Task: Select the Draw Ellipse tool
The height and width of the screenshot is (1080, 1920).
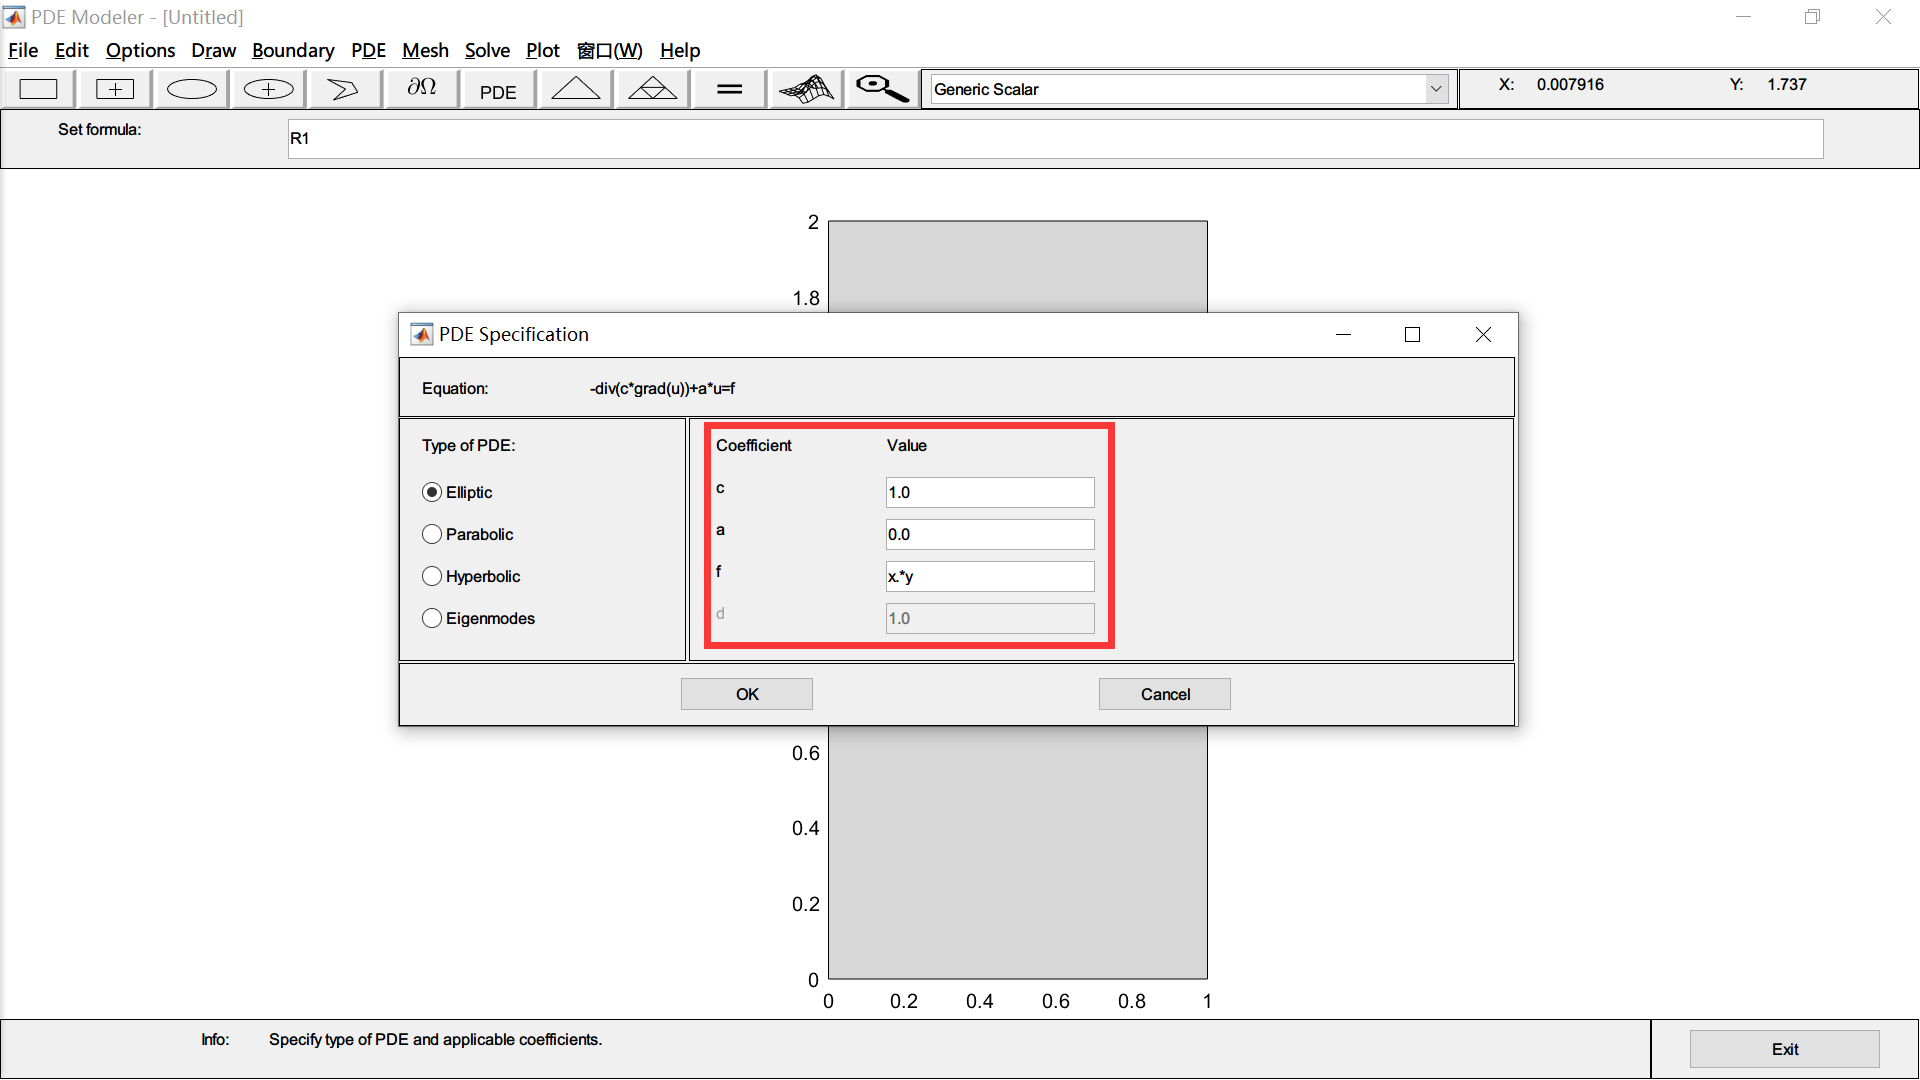Action: 190,88
